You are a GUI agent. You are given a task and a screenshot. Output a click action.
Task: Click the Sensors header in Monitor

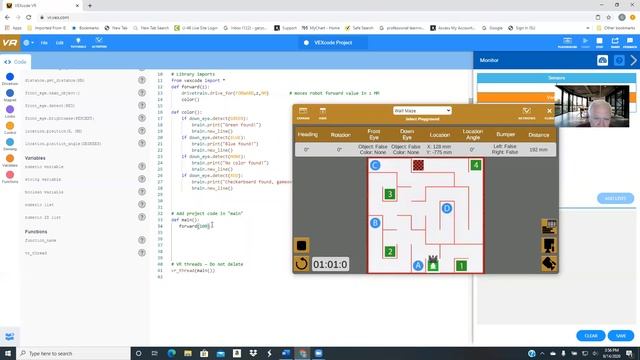coord(556,78)
